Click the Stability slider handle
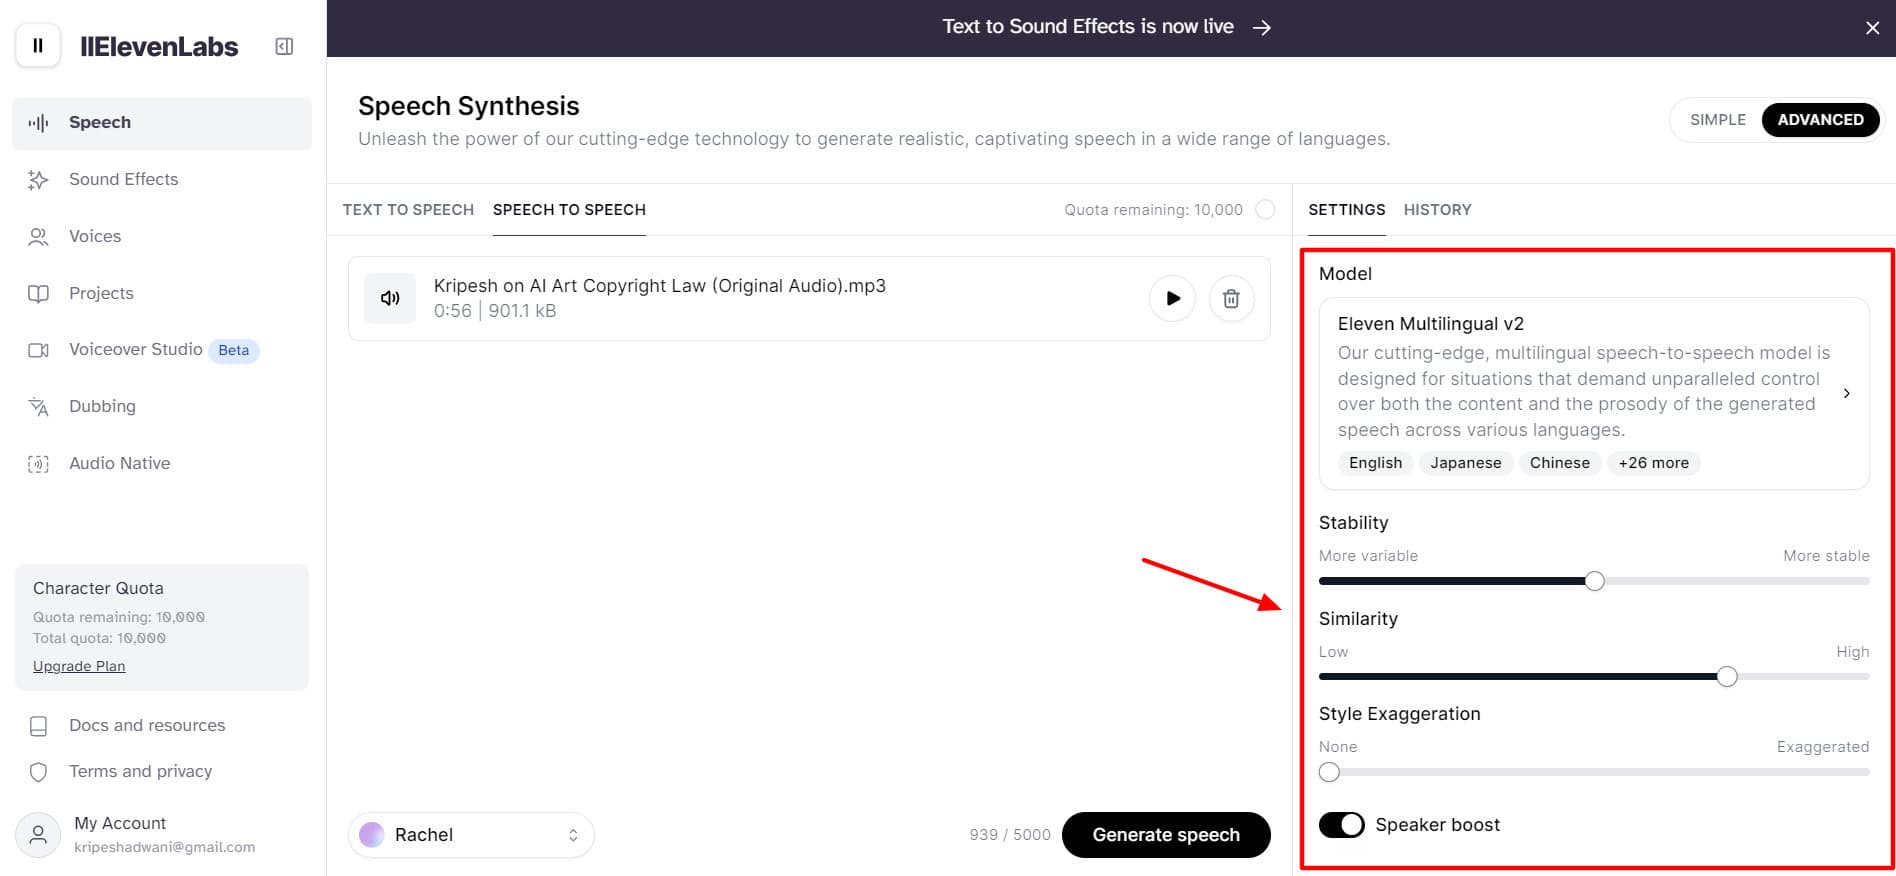1896x876 pixels. [x=1594, y=581]
